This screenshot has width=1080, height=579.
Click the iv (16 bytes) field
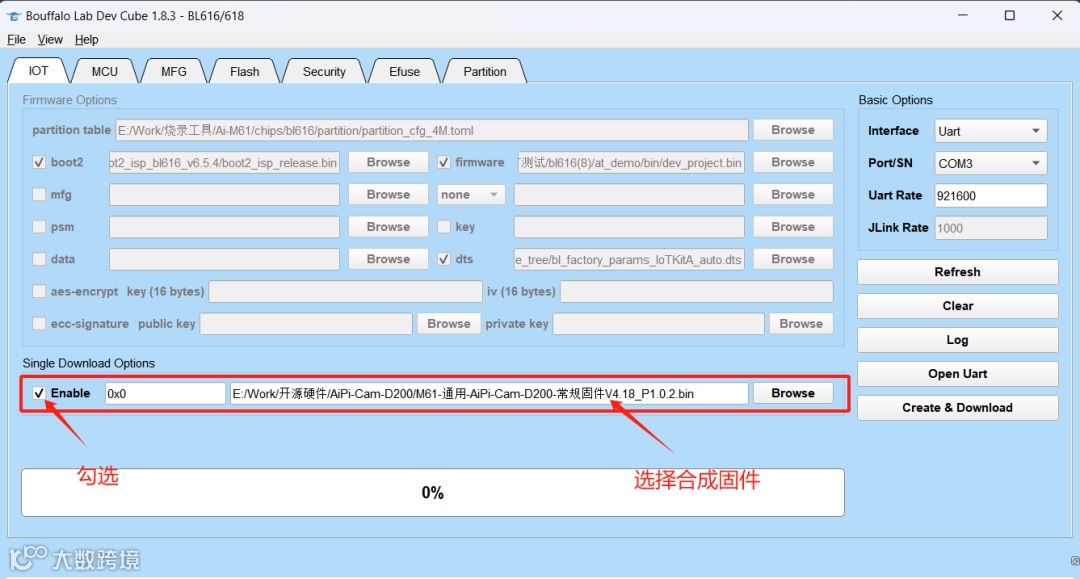pos(696,291)
